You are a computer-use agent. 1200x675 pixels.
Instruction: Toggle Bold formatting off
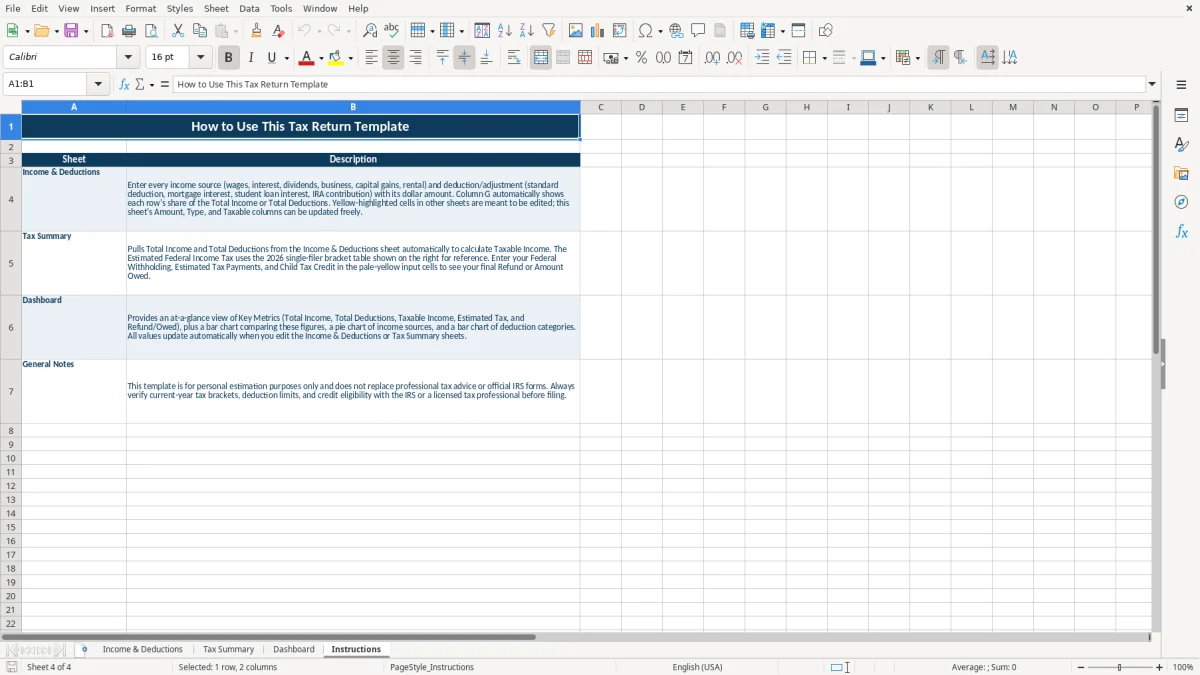[229, 58]
